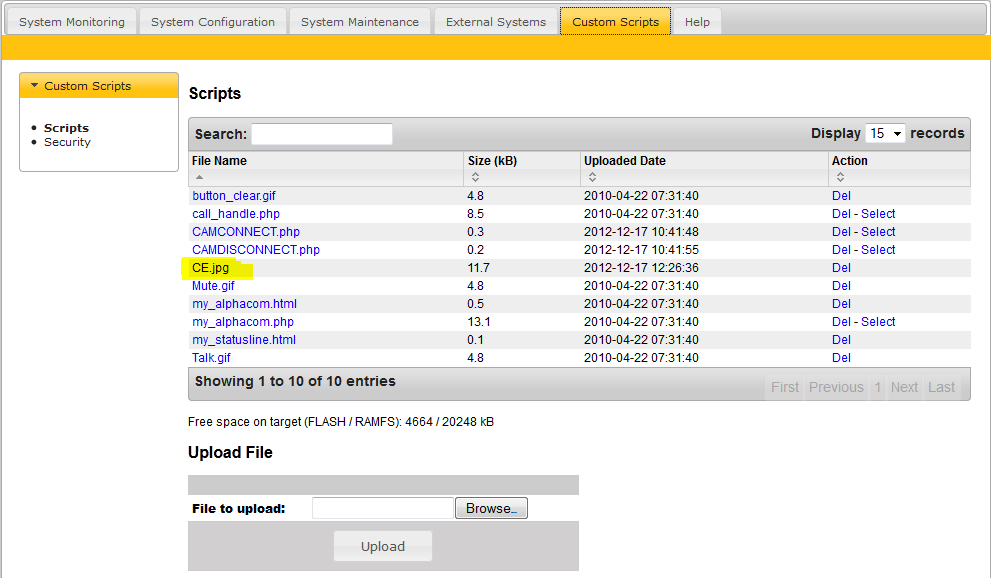
Task: Open the System Configuration tab
Action: [x=212, y=22]
